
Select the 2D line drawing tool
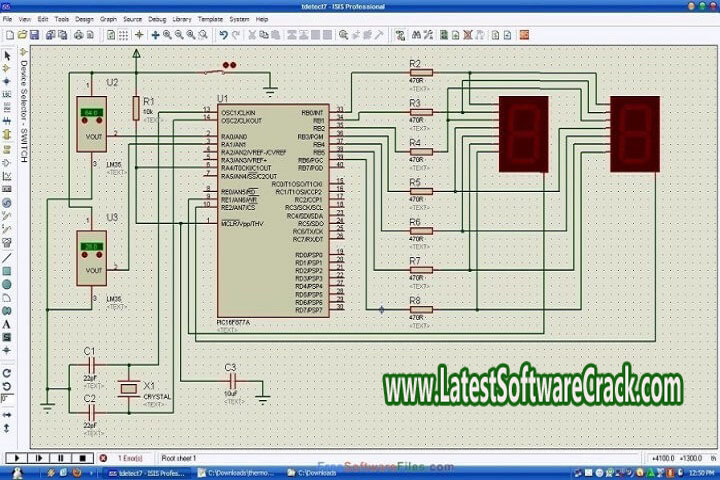pos(7,257)
